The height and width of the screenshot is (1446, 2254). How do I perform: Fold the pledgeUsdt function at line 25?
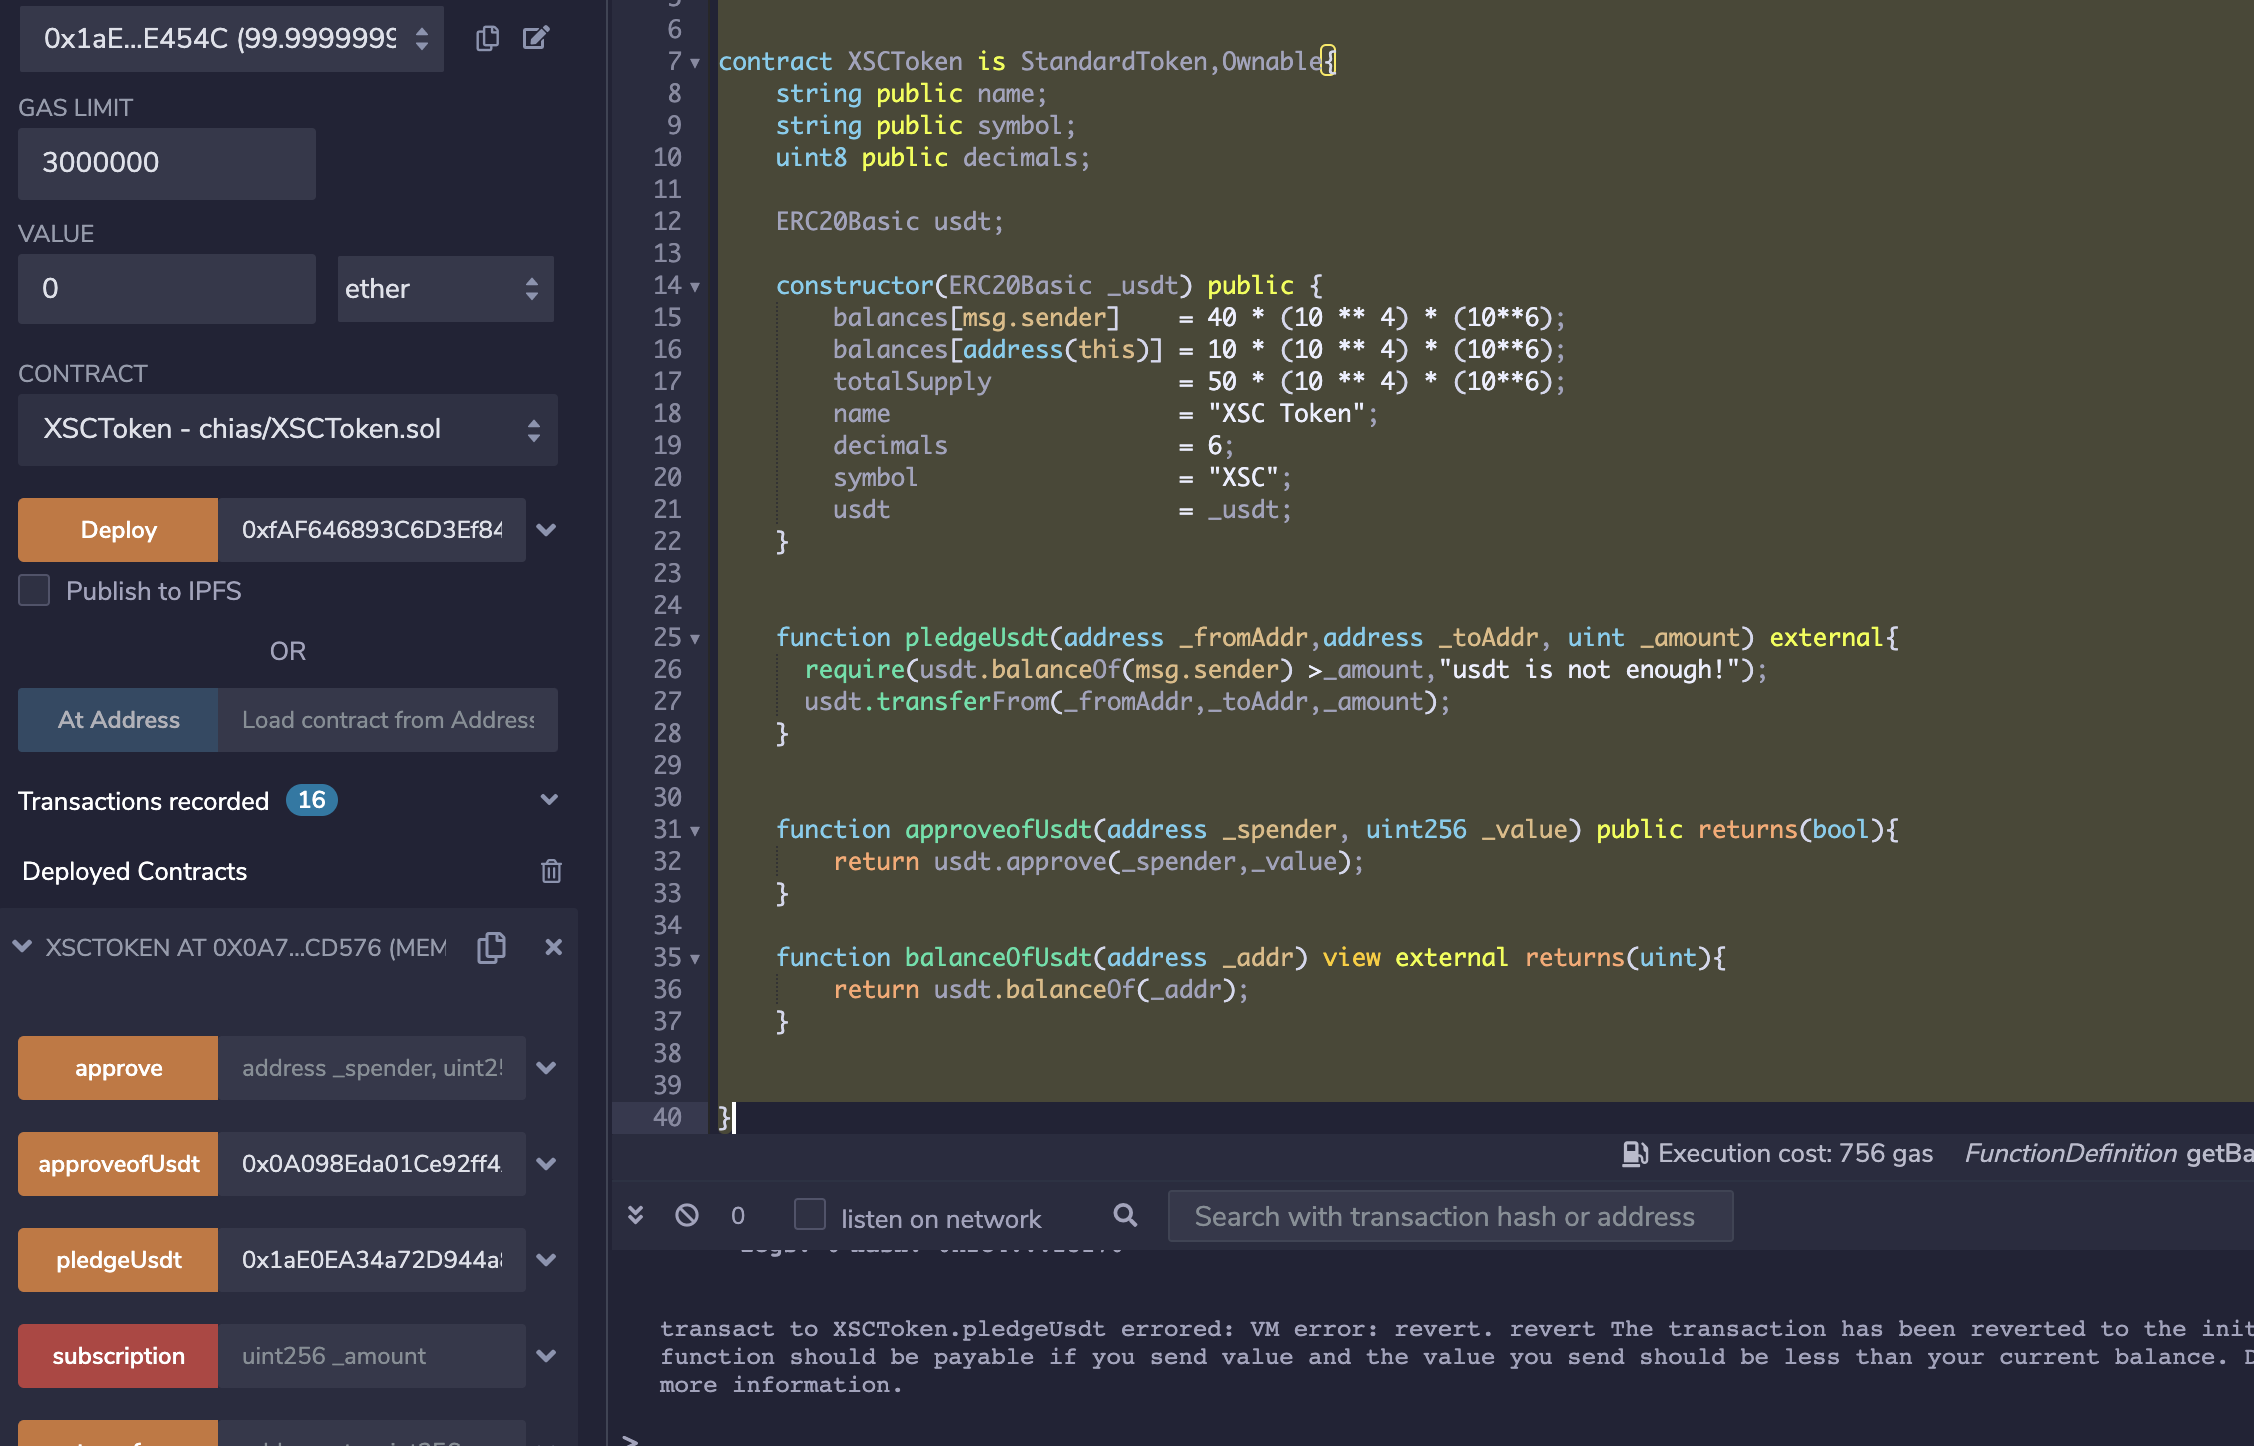(695, 638)
